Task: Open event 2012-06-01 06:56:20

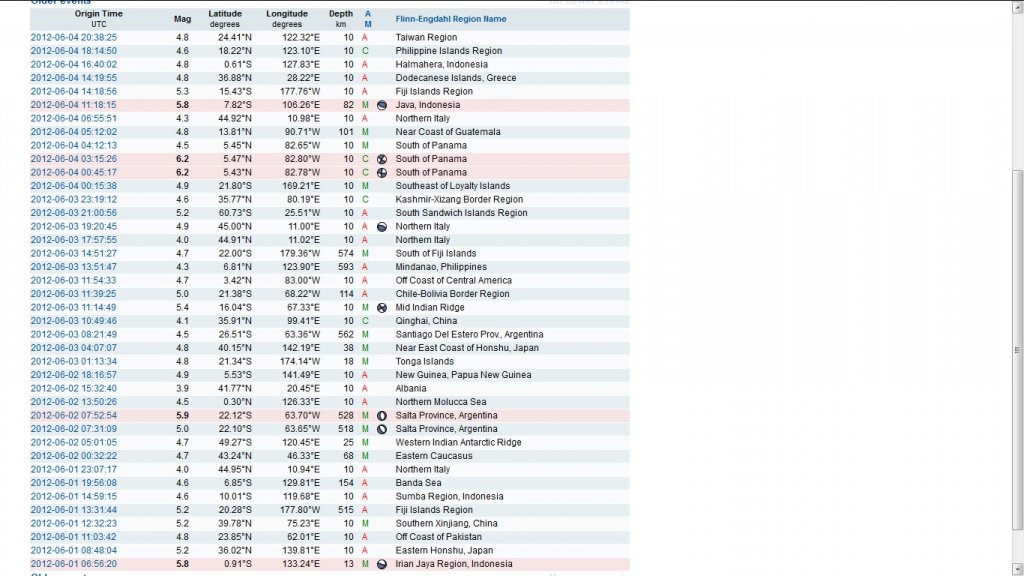Action: coord(74,564)
